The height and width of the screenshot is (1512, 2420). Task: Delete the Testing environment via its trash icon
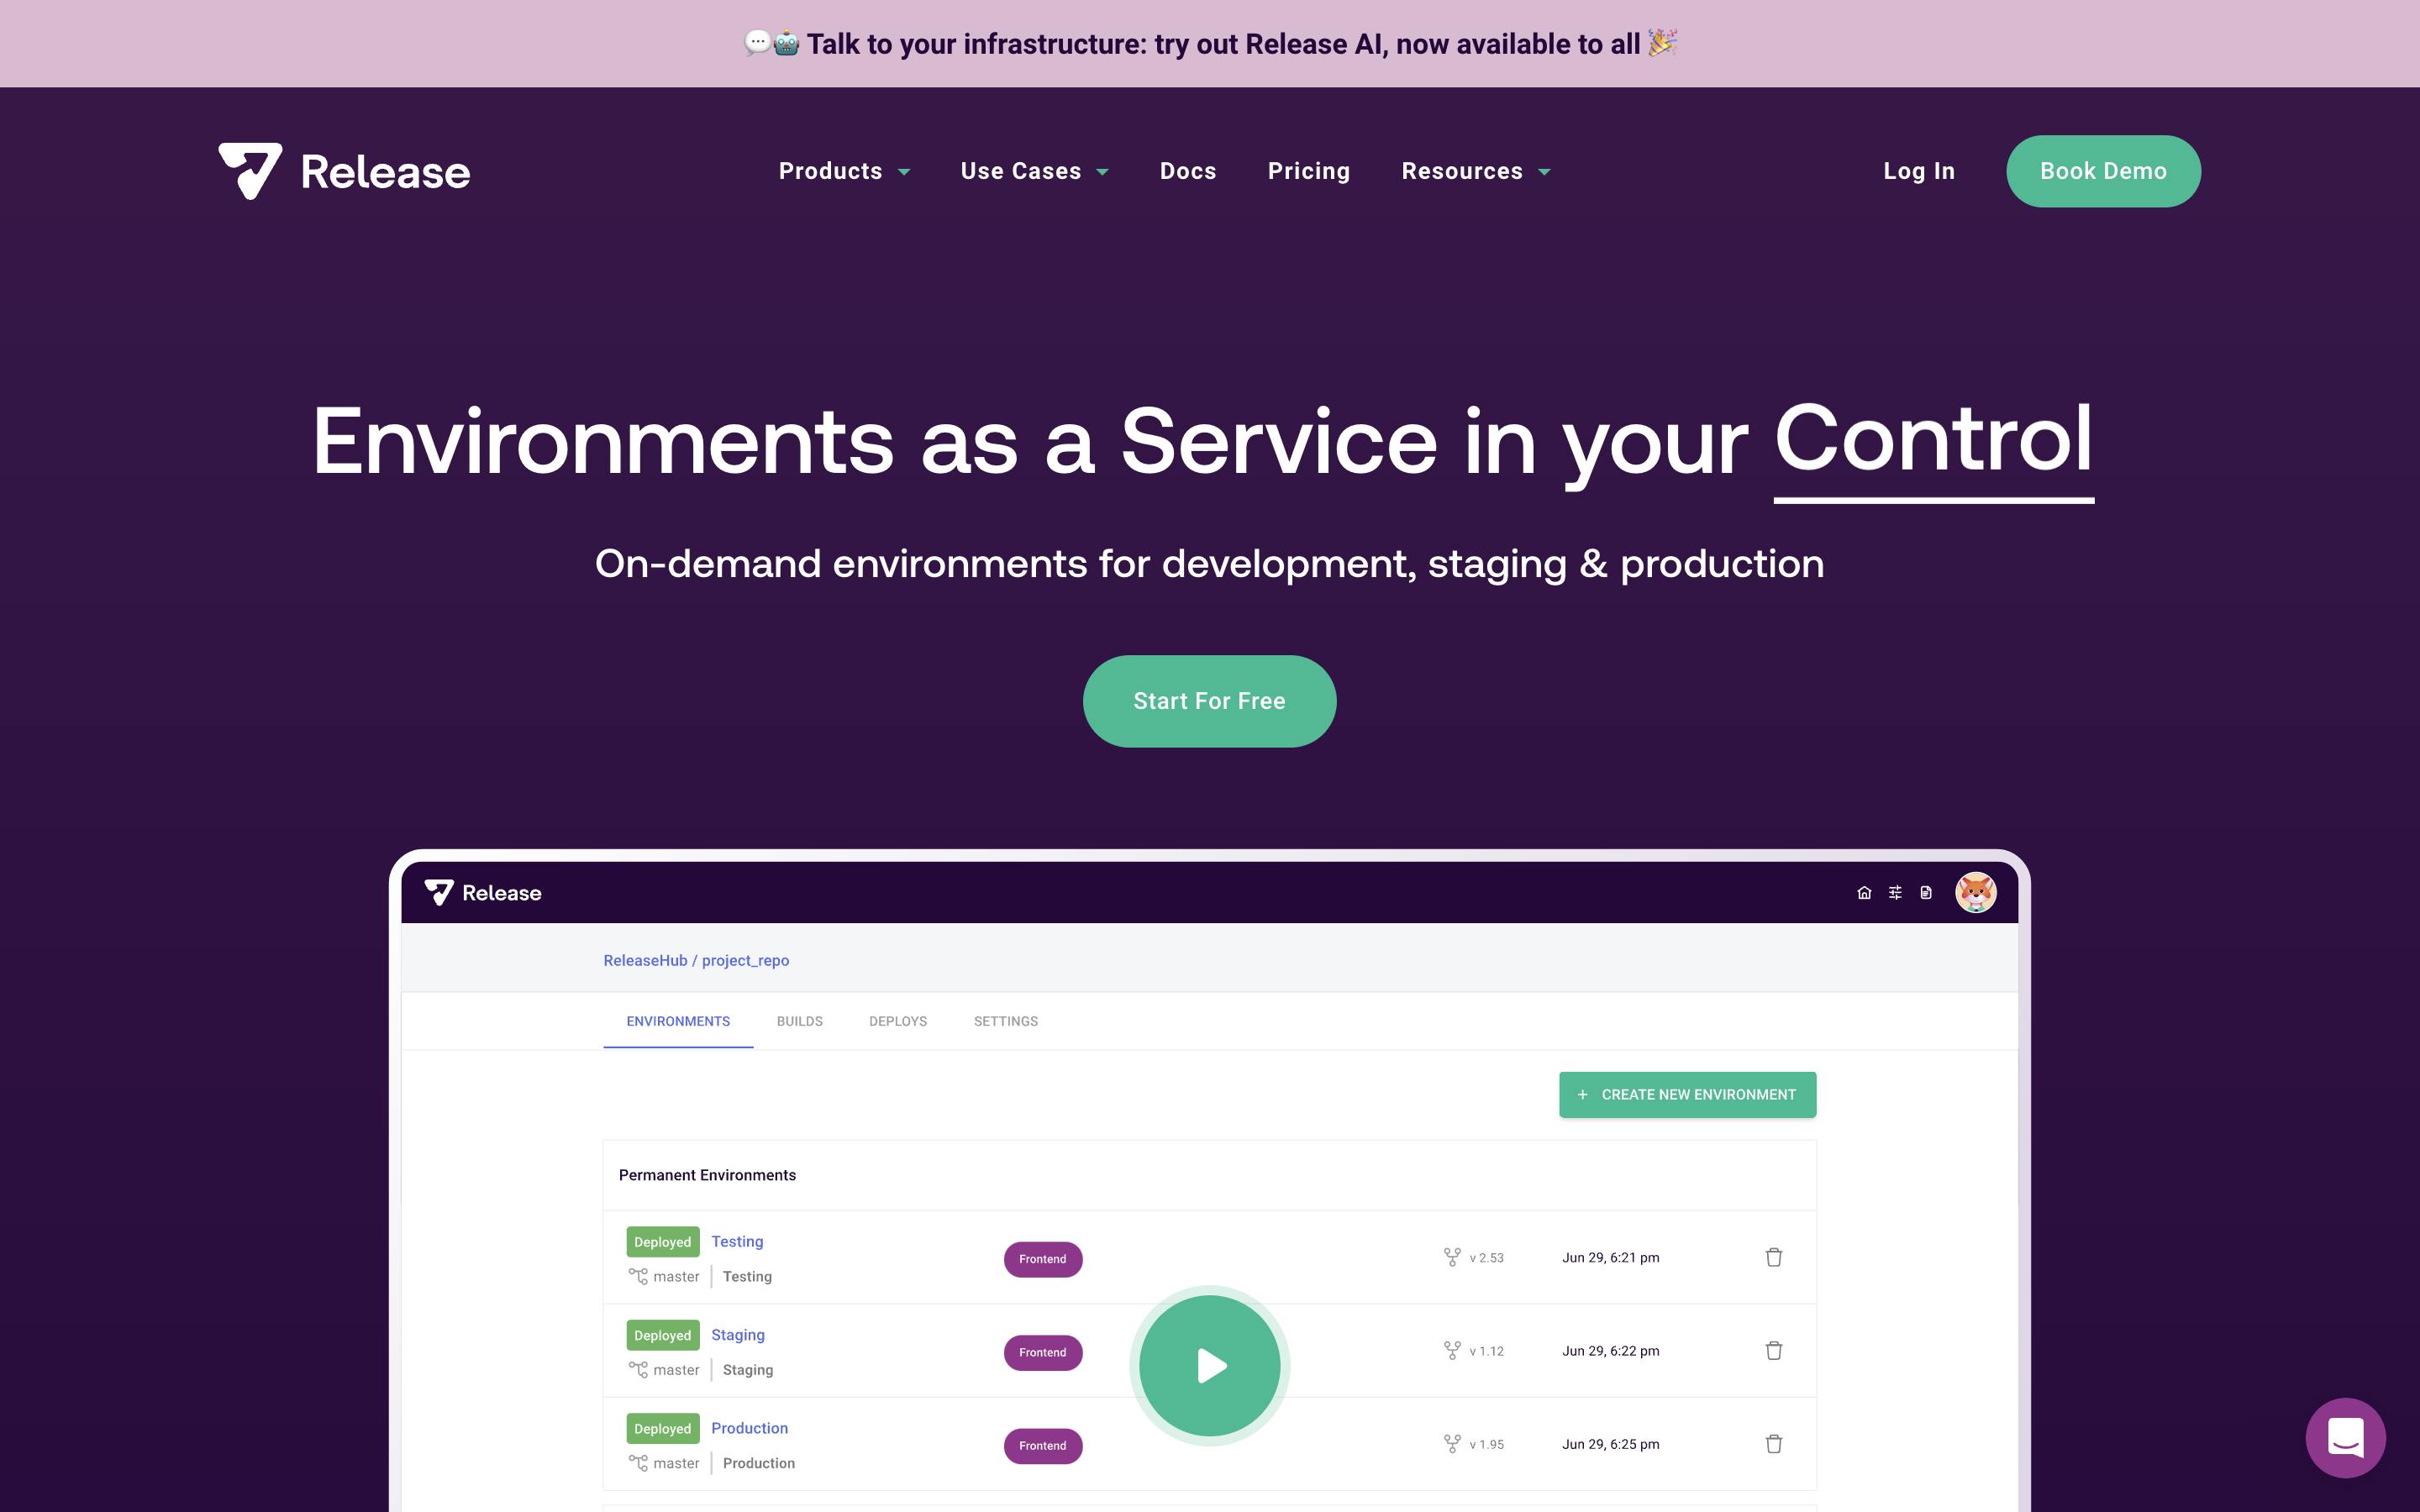point(1774,1257)
